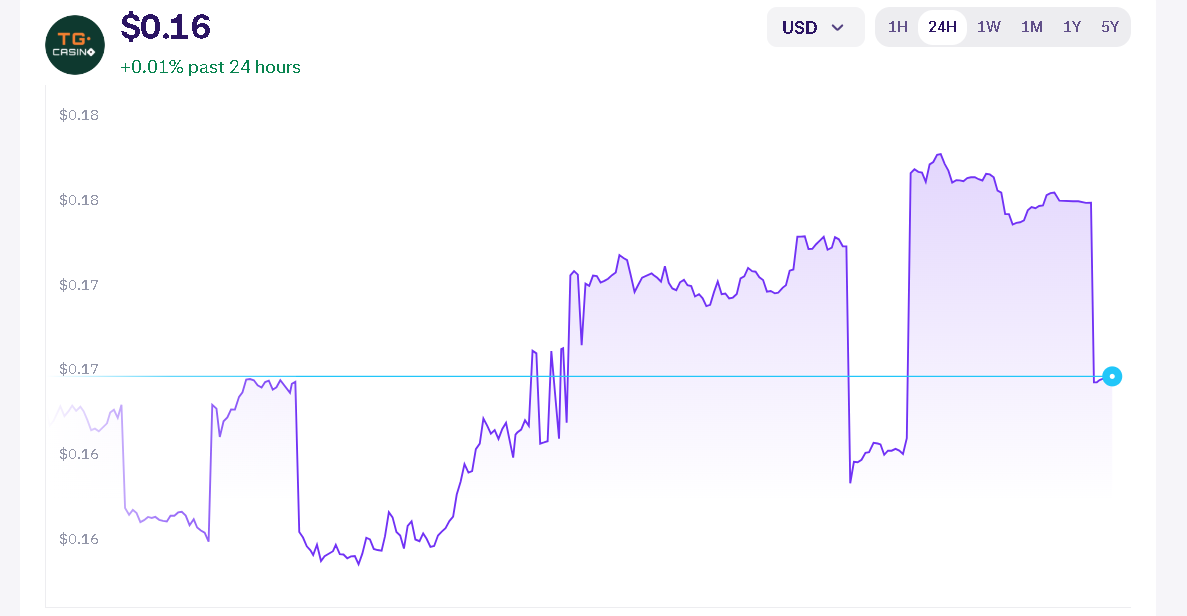Click the highest peak of the price line

939,155
